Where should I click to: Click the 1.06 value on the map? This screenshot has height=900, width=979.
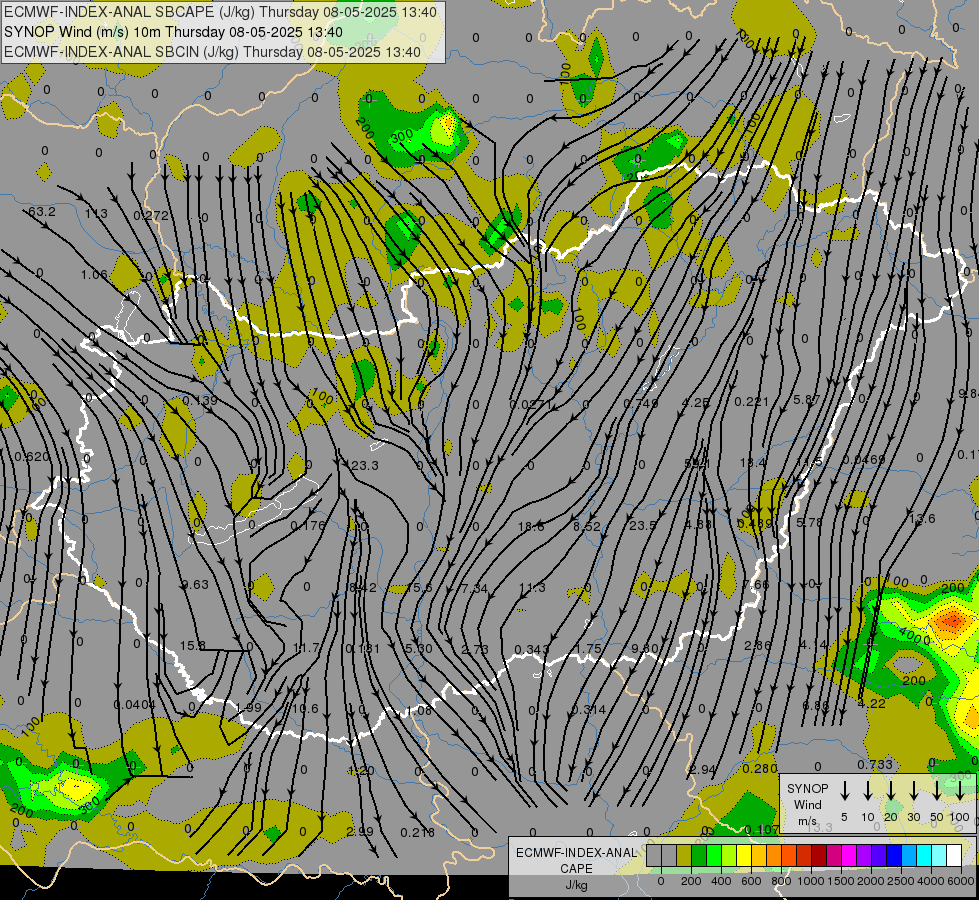pyautogui.click(x=94, y=275)
